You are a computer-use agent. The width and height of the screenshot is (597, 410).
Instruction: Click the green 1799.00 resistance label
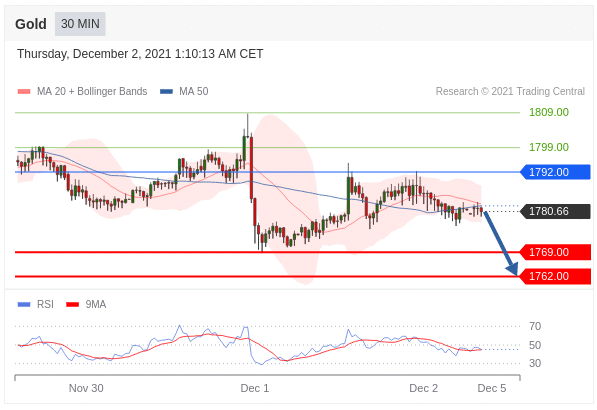[x=549, y=147]
